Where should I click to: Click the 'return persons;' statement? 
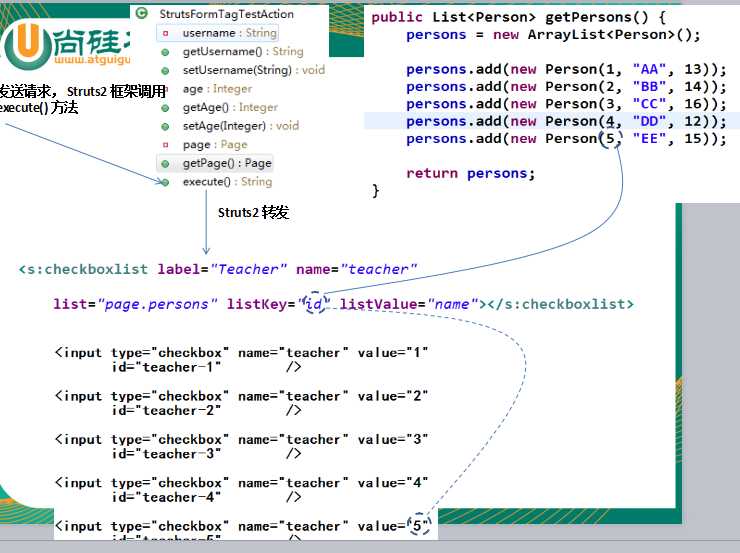click(x=471, y=173)
